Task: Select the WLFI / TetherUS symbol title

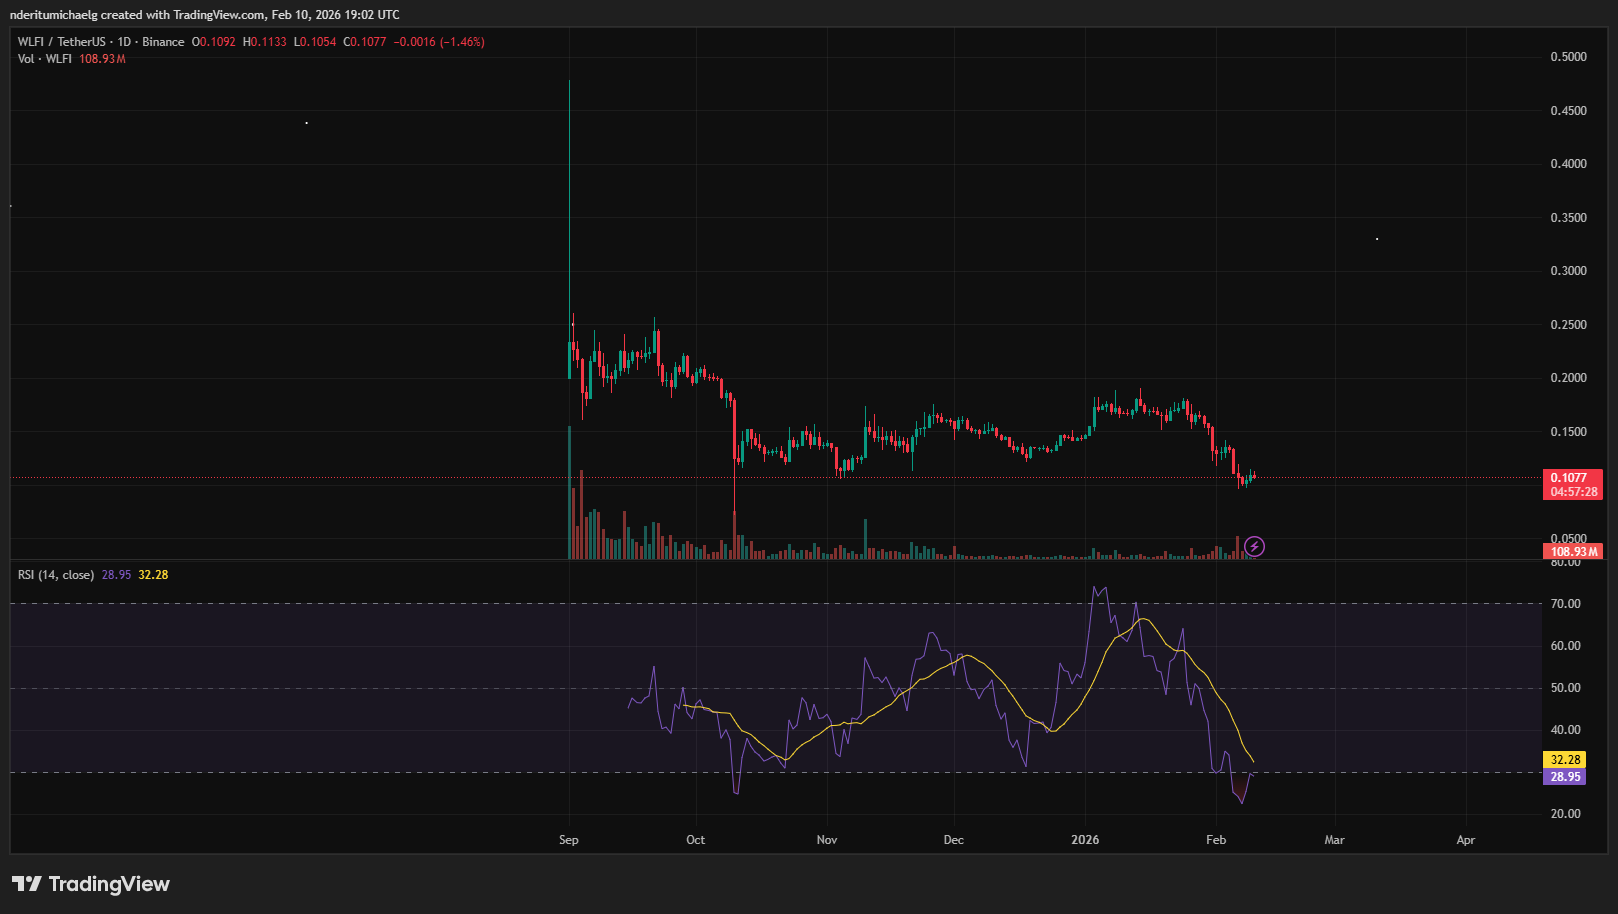Action: click(61, 42)
